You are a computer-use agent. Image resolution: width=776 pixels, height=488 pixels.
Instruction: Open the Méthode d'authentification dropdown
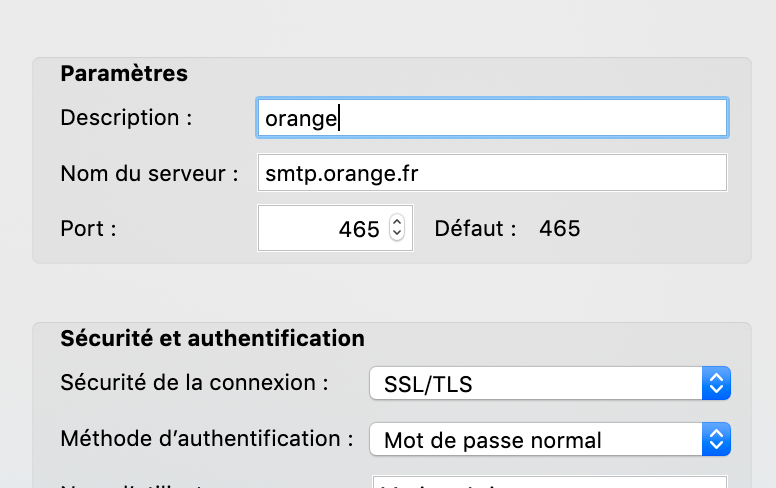pyautogui.click(x=538, y=439)
